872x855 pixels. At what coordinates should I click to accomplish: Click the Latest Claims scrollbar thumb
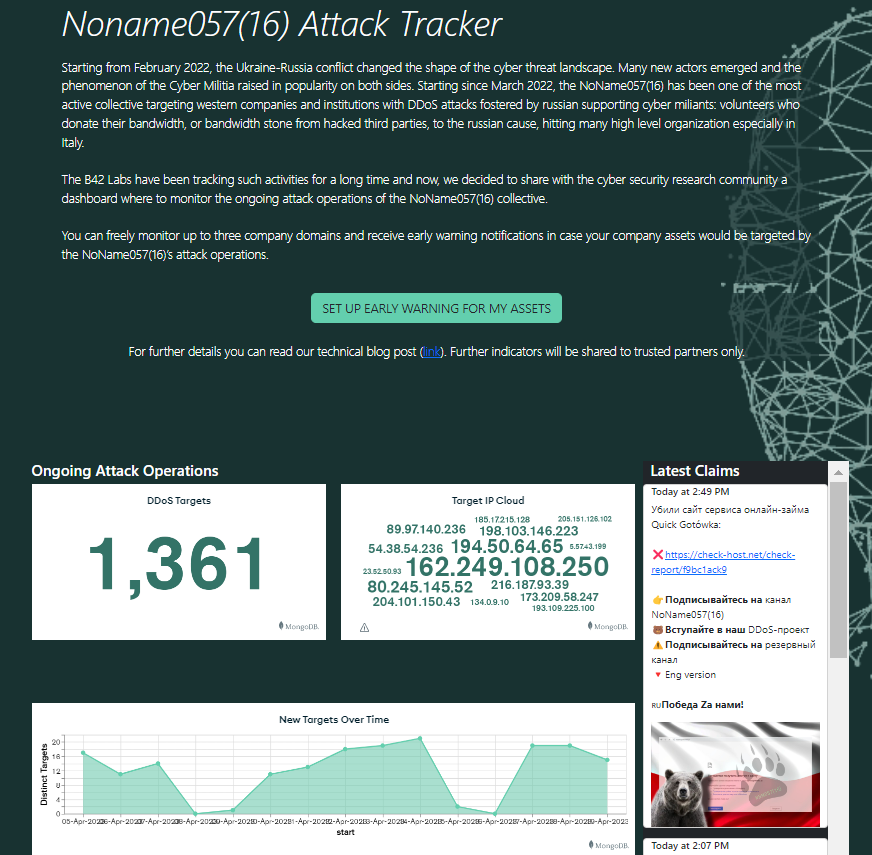coord(838,560)
